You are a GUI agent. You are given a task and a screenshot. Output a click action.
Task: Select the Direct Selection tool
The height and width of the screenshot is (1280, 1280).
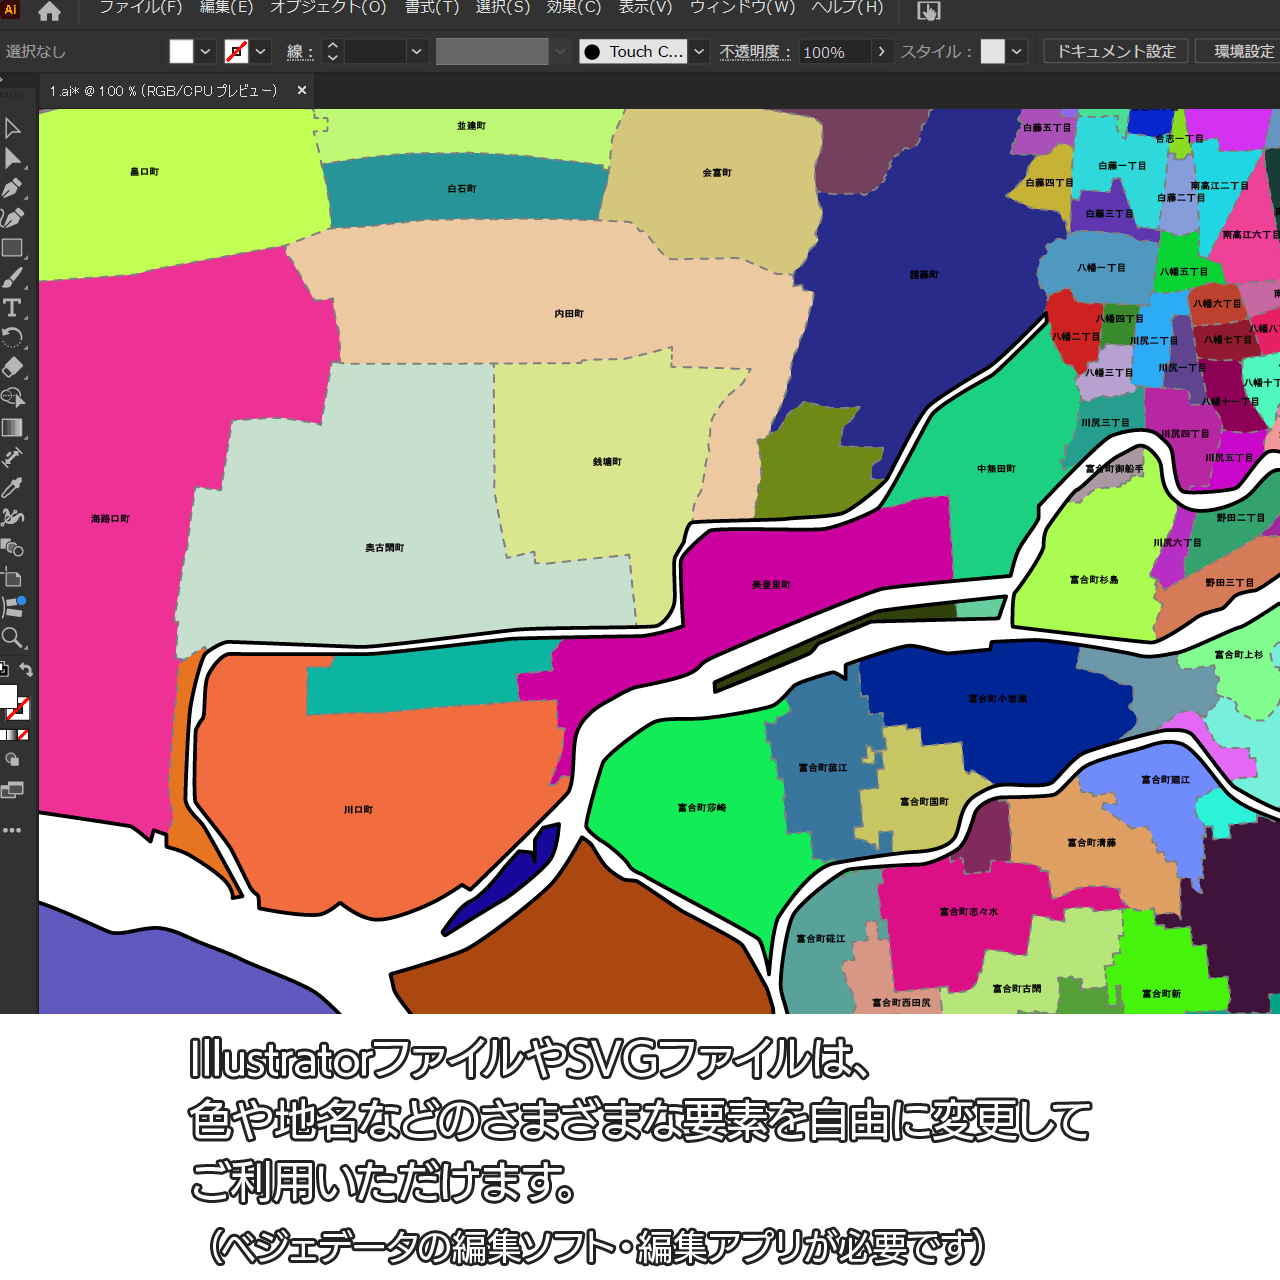[x=12, y=158]
